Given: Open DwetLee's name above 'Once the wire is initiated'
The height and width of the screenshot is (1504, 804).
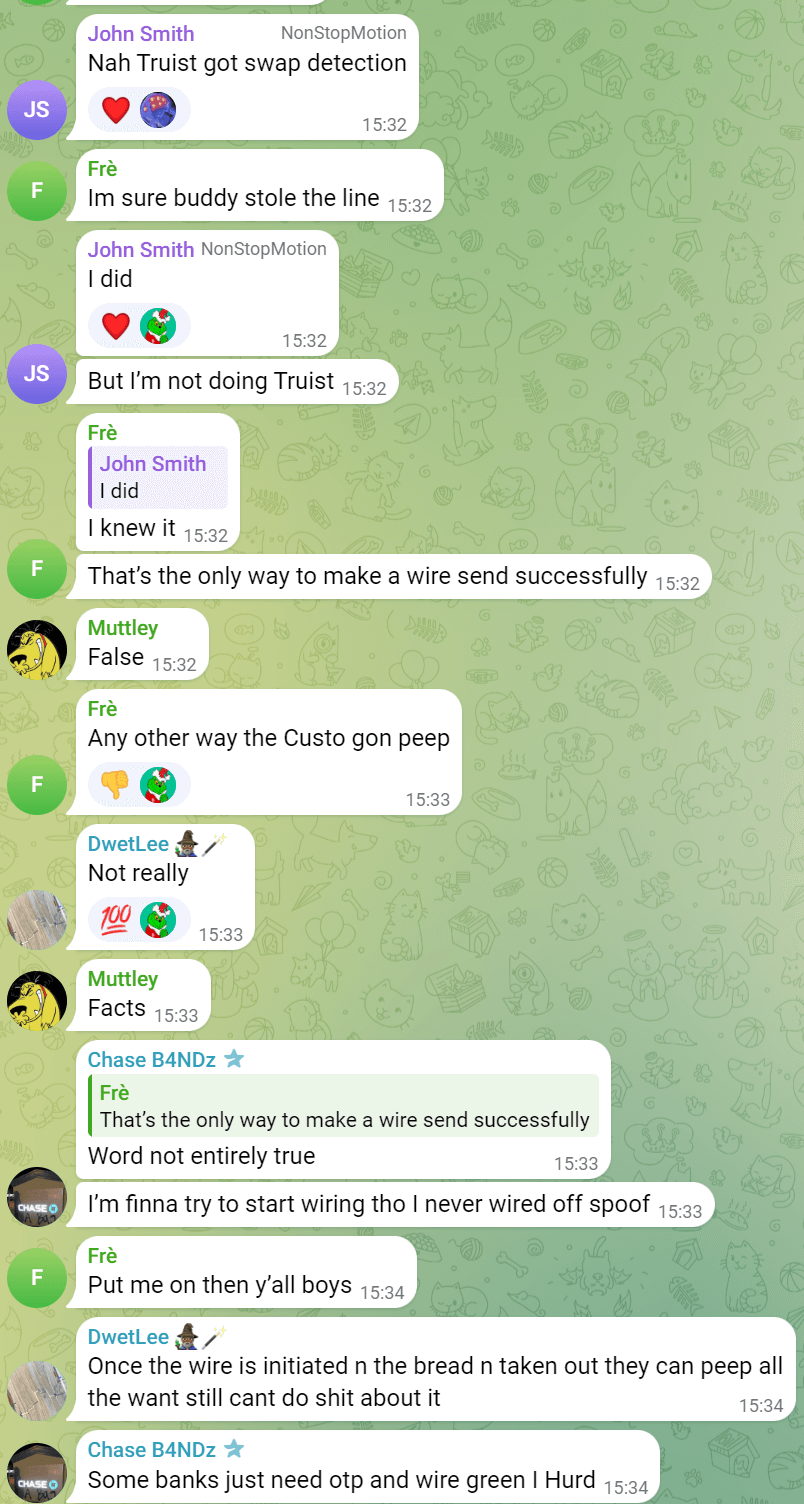Looking at the screenshot, I should (x=128, y=1337).
